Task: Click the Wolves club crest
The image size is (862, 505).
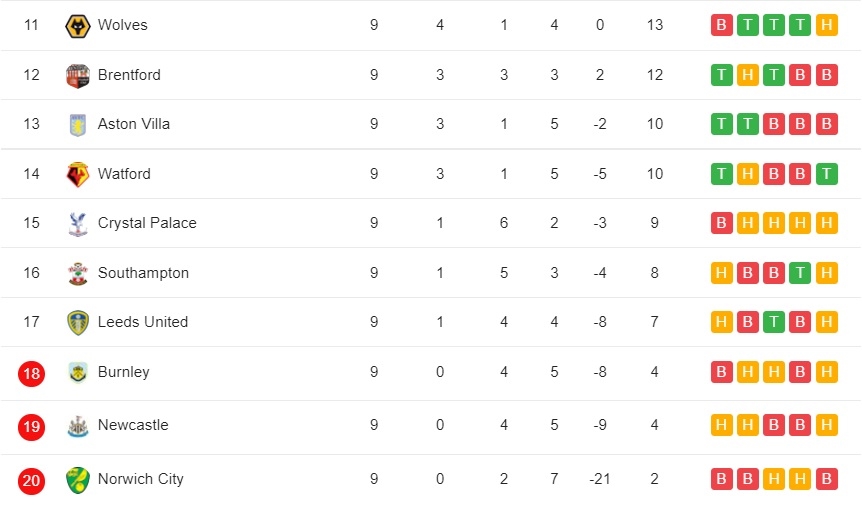Action: click(x=78, y=26)
